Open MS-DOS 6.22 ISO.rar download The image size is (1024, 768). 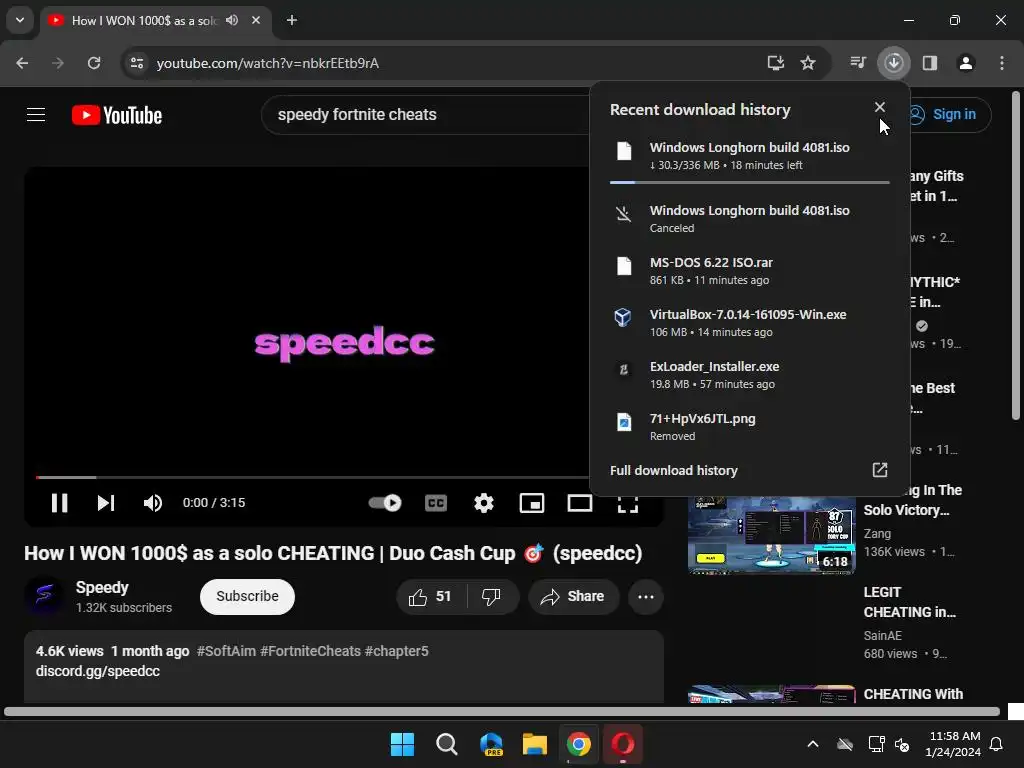pyautogui.click(x=749, y=270)
